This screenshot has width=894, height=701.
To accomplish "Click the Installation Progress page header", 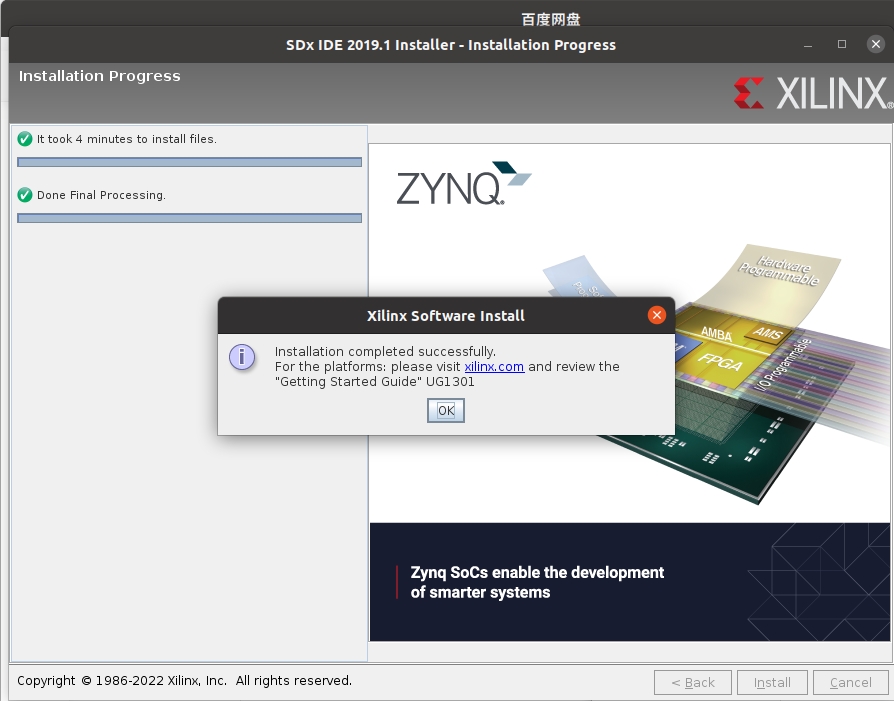I will pyautogui.click(x=99, y=76).
